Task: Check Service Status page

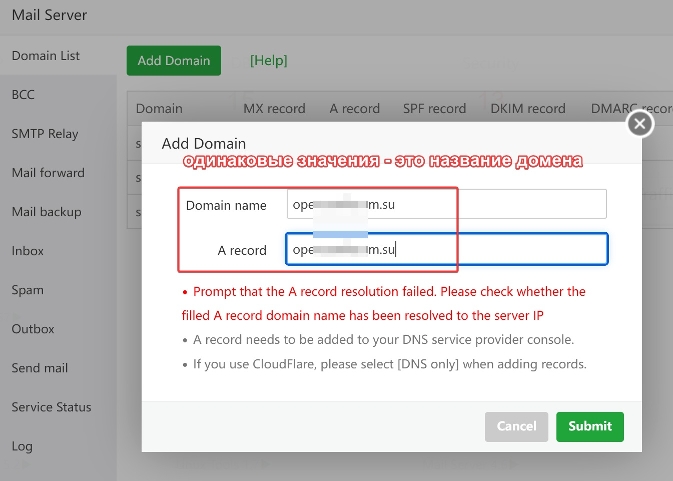Action: click(51, 407)
